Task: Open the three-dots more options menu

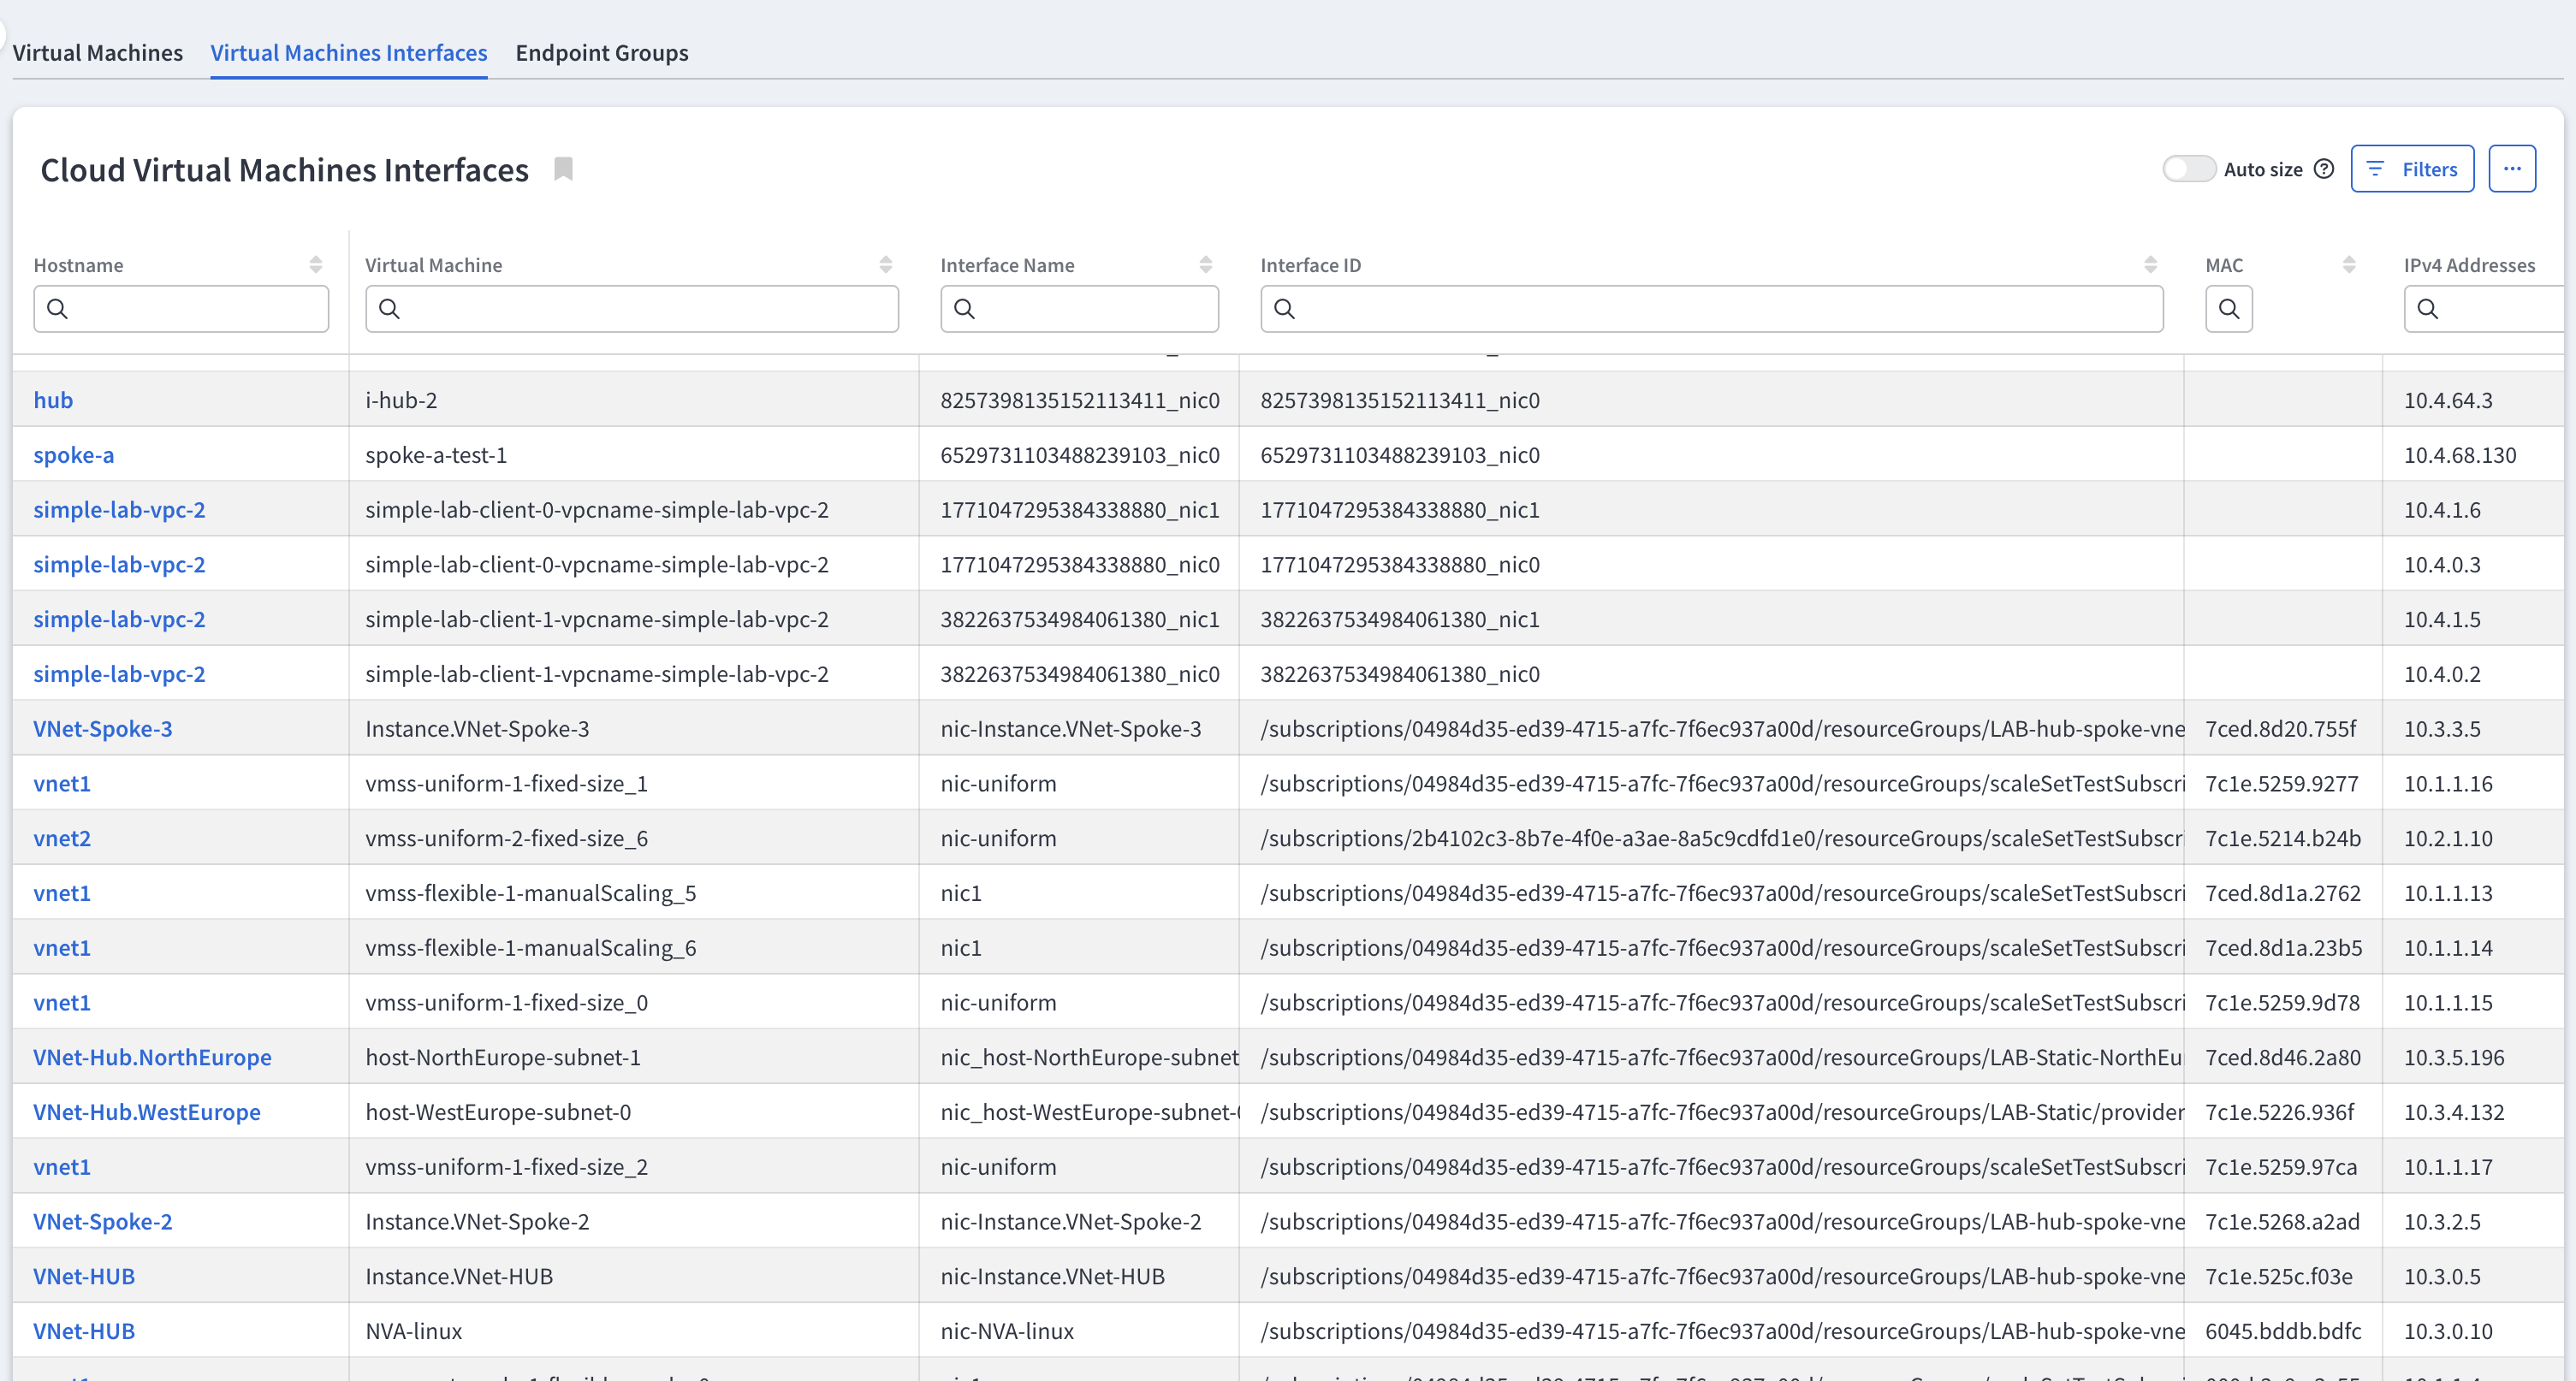Action: 2511,169
